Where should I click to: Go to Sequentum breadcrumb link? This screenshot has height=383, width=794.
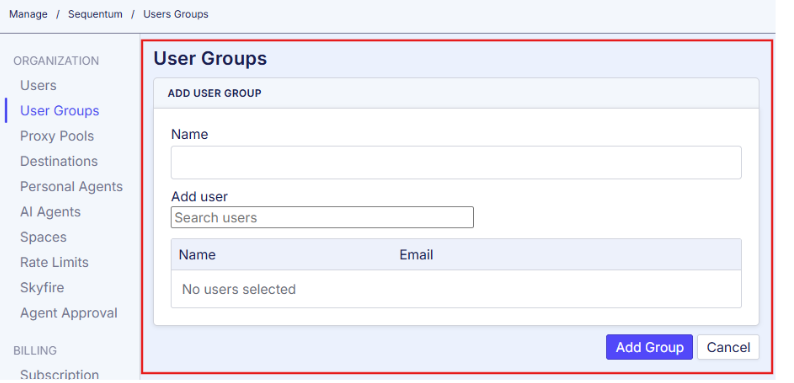pos(95,14)
